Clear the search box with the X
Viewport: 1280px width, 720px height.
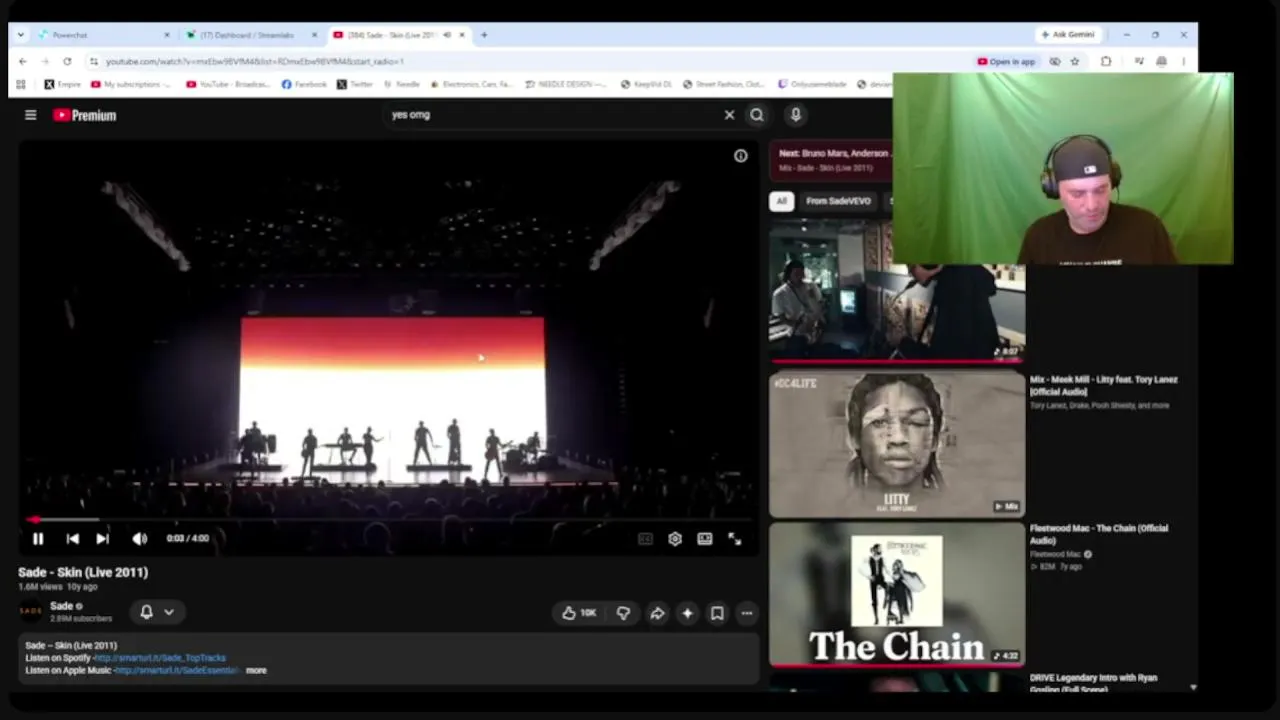pos(729,115)
